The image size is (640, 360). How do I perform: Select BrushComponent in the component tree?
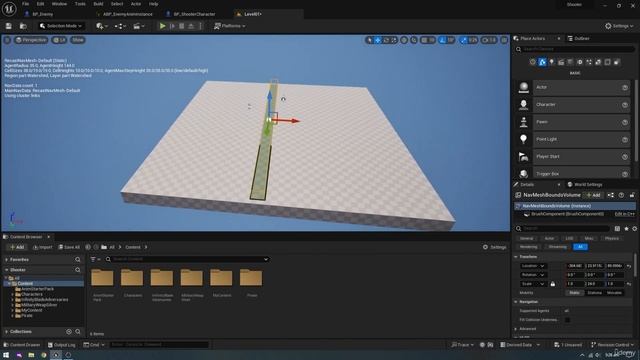pyautogui.click(x=567, y=214)
